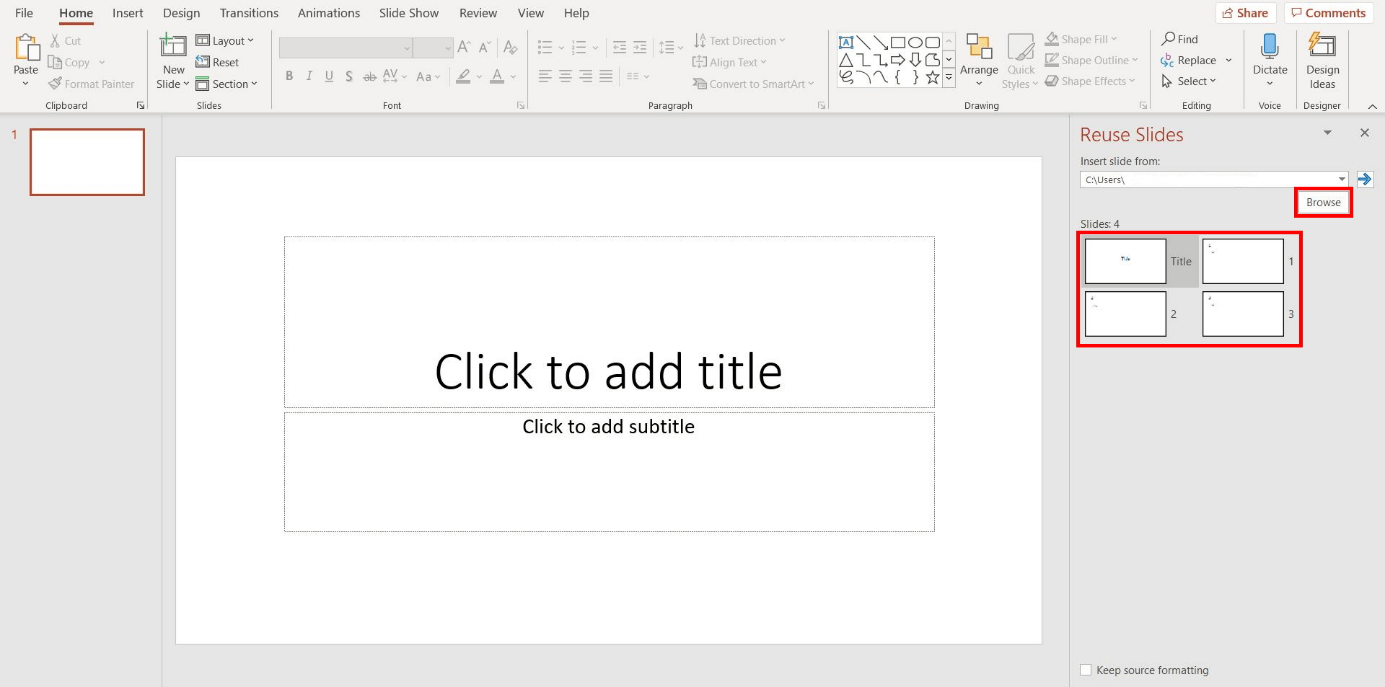Switch to the Transitions tab

(x=248, y=12)
